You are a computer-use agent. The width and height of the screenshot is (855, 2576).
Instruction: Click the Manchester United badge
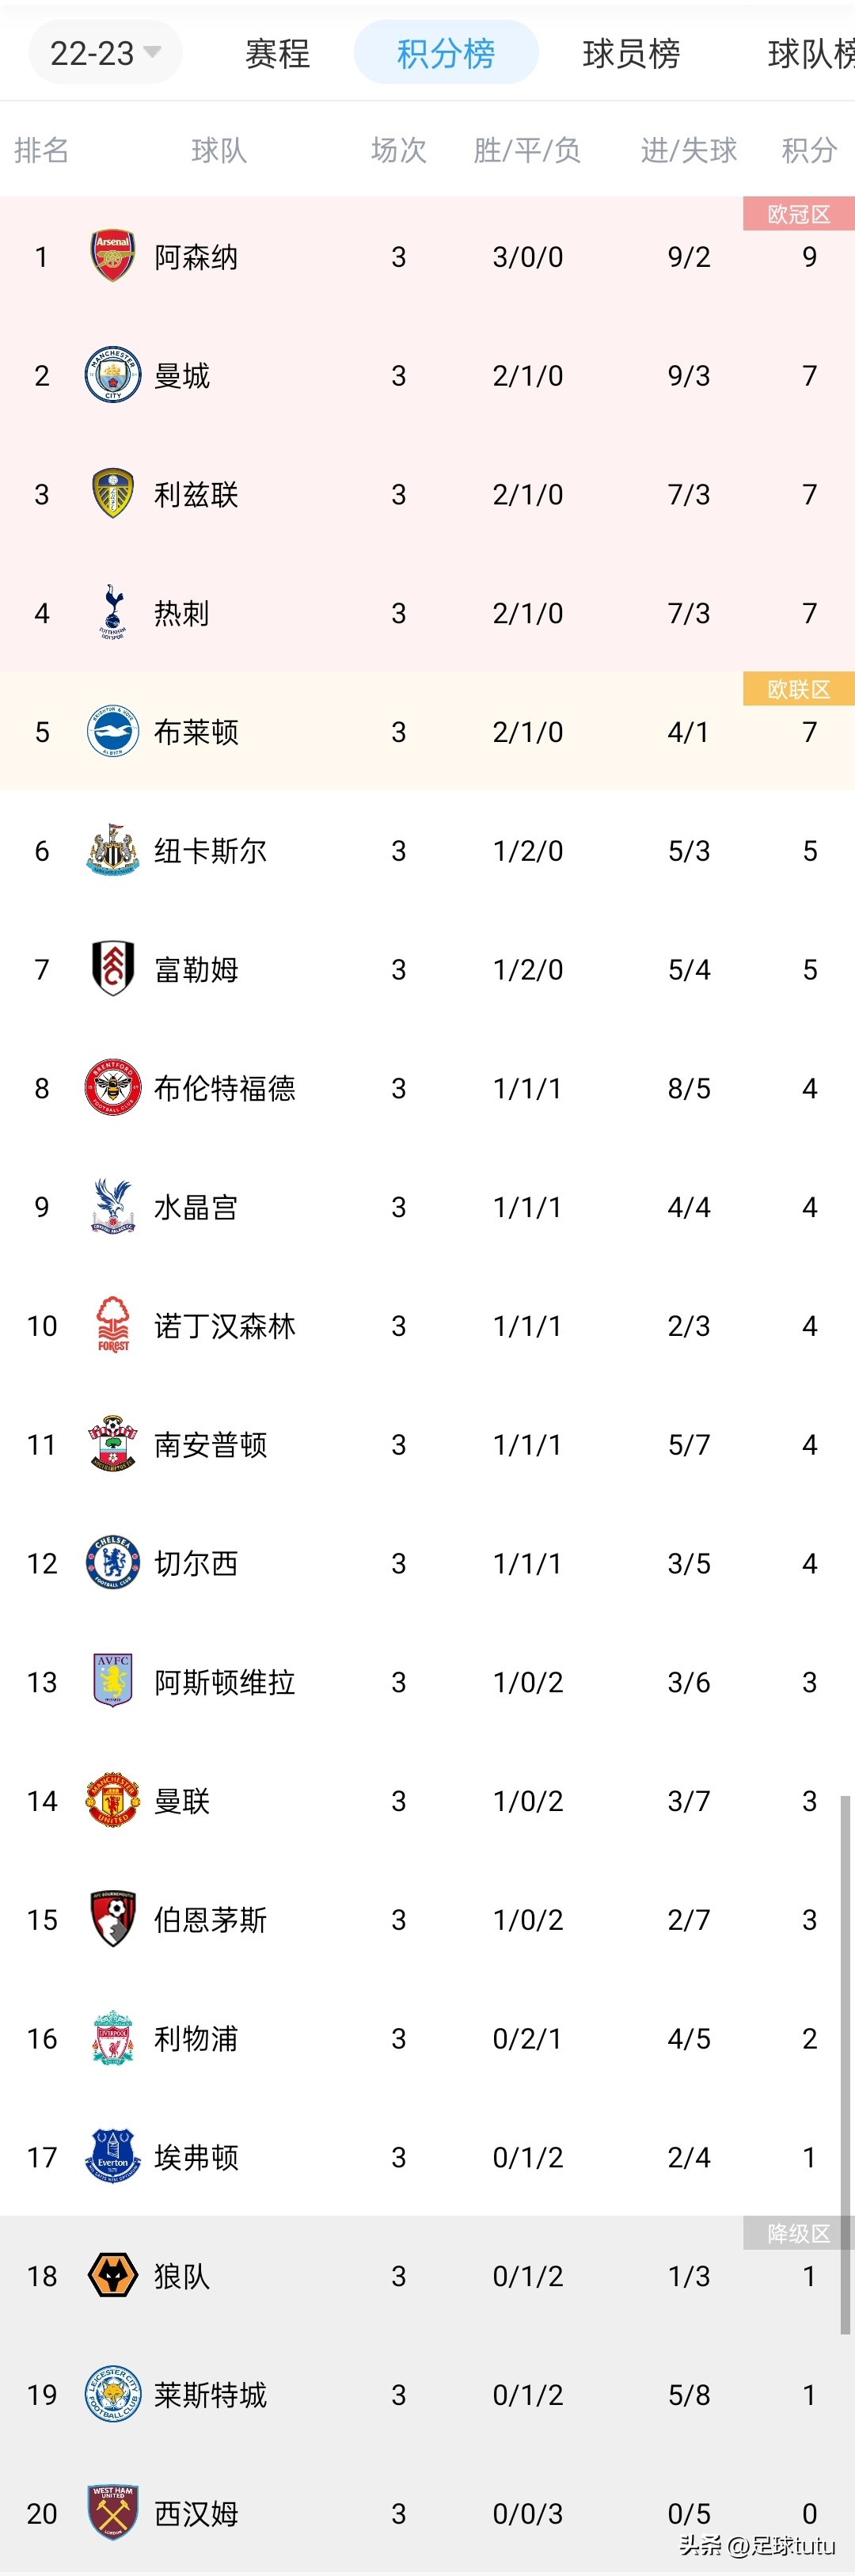click(112, 1800)
